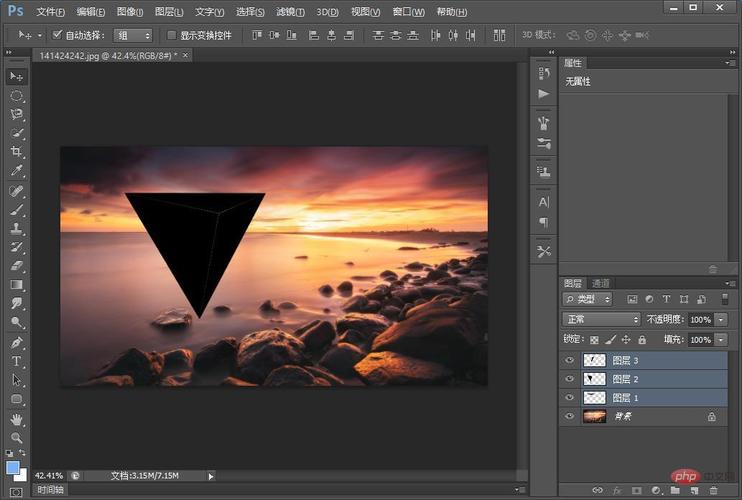Toggle the 自动选择 checkbox
The width and height of the screenshot is (742, 500).
[x=57, y=35]
